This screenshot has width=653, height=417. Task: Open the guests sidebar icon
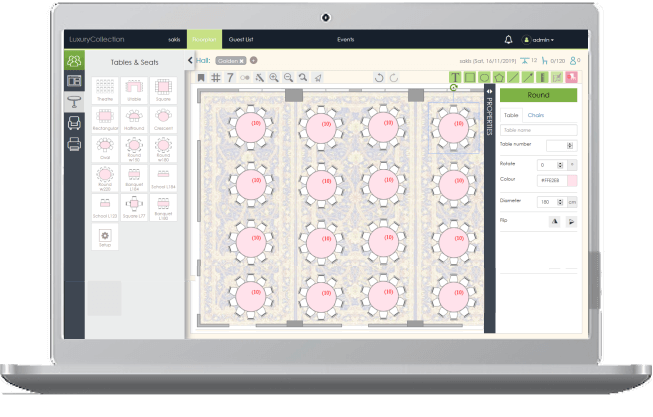click(x=74, y=61)
